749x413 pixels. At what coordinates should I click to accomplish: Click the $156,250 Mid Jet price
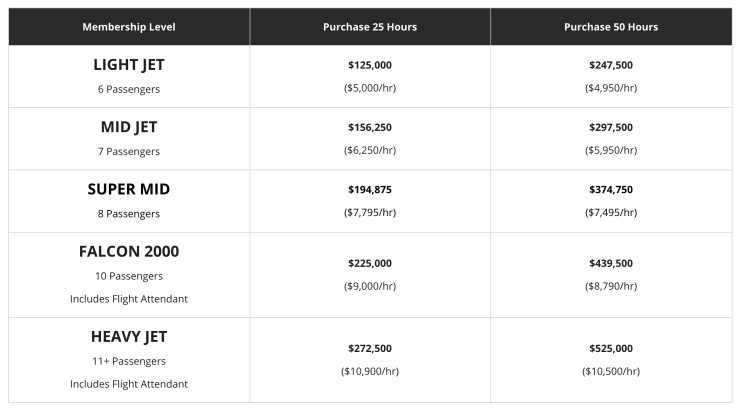tap(370, 127)
